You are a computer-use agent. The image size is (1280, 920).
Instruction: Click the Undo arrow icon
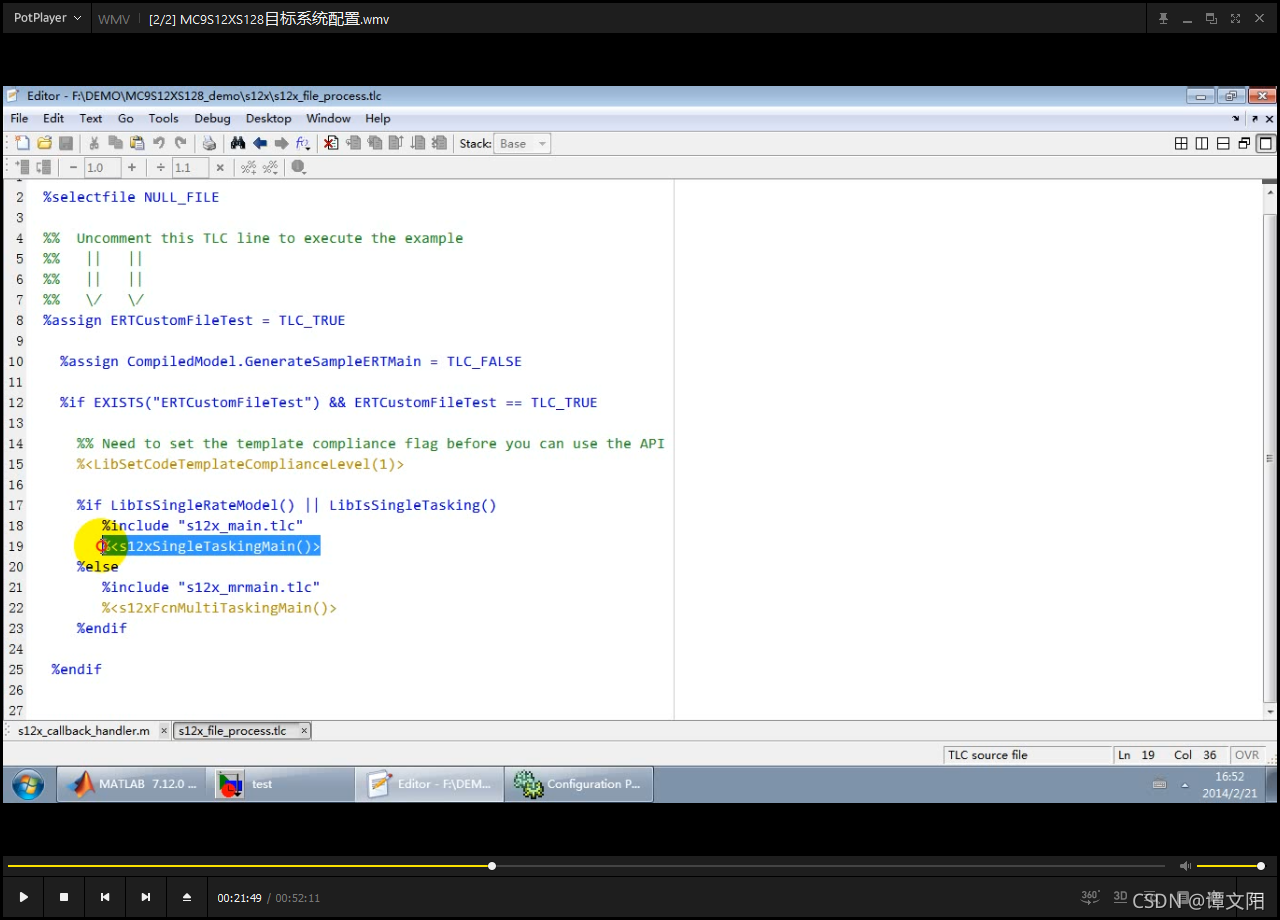[x=158, y=143]
